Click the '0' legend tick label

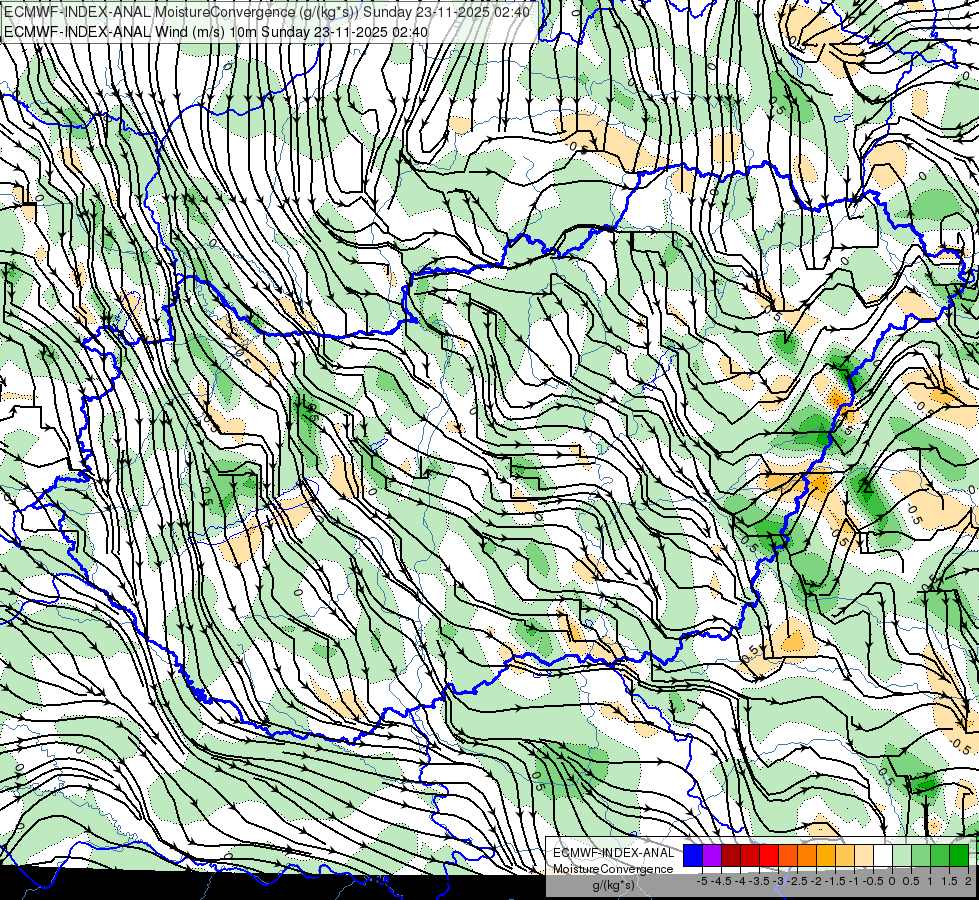(x=892, y=881)
